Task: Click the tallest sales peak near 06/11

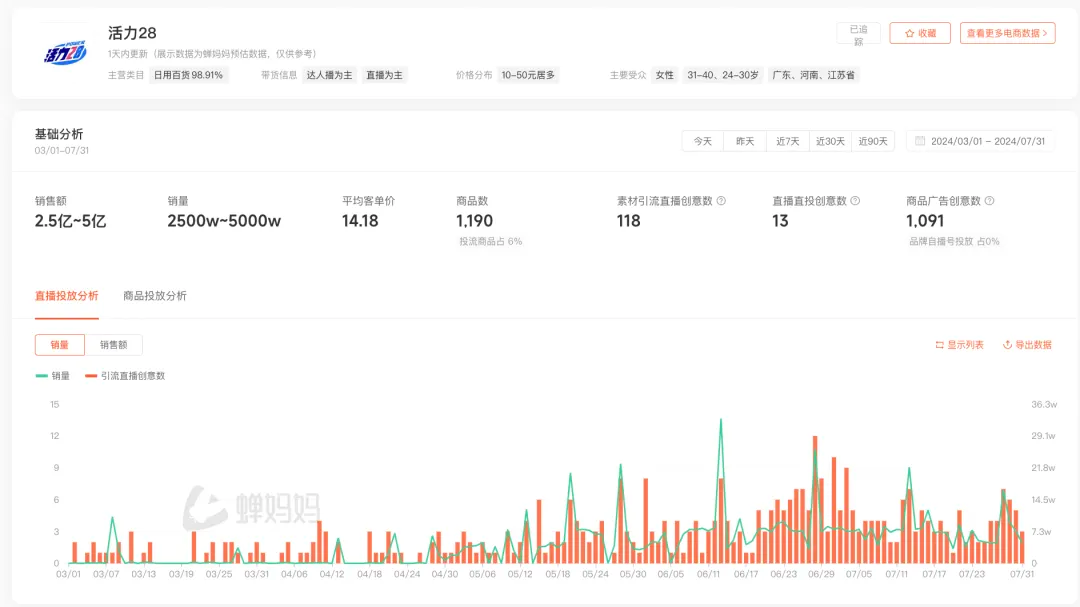Action: click(721, 420)
